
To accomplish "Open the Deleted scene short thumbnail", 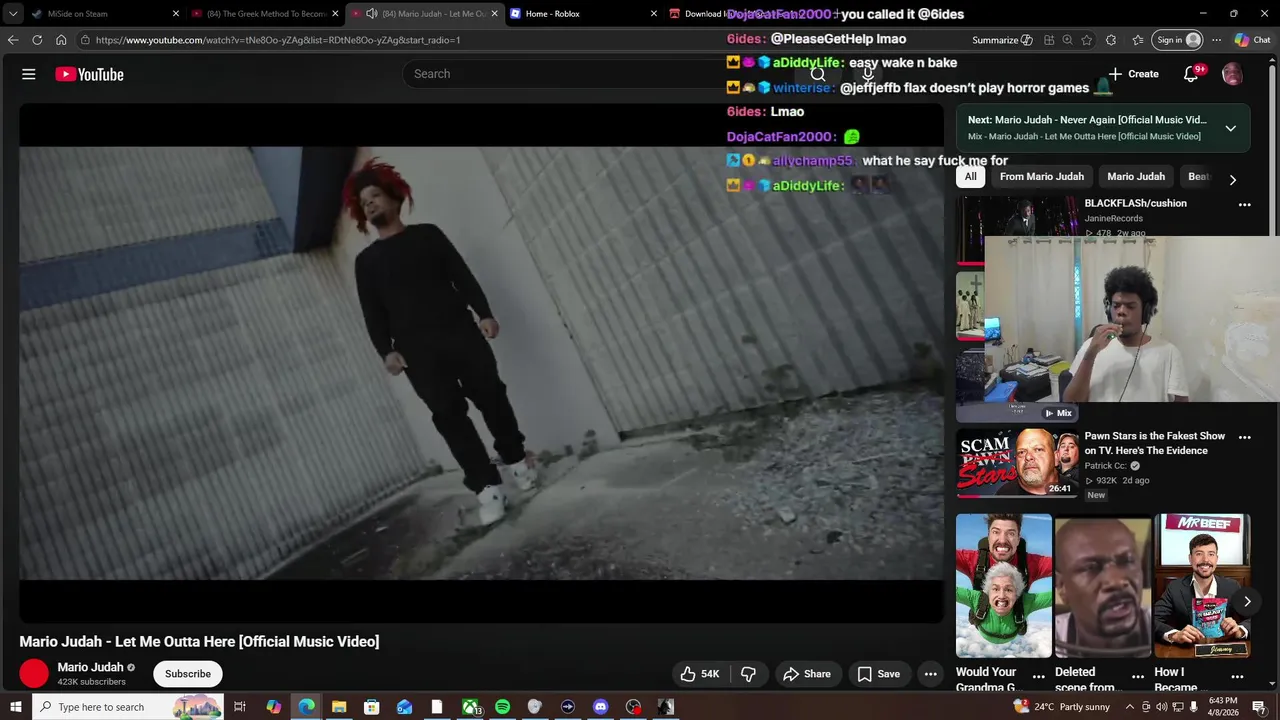I will 1103,586.
